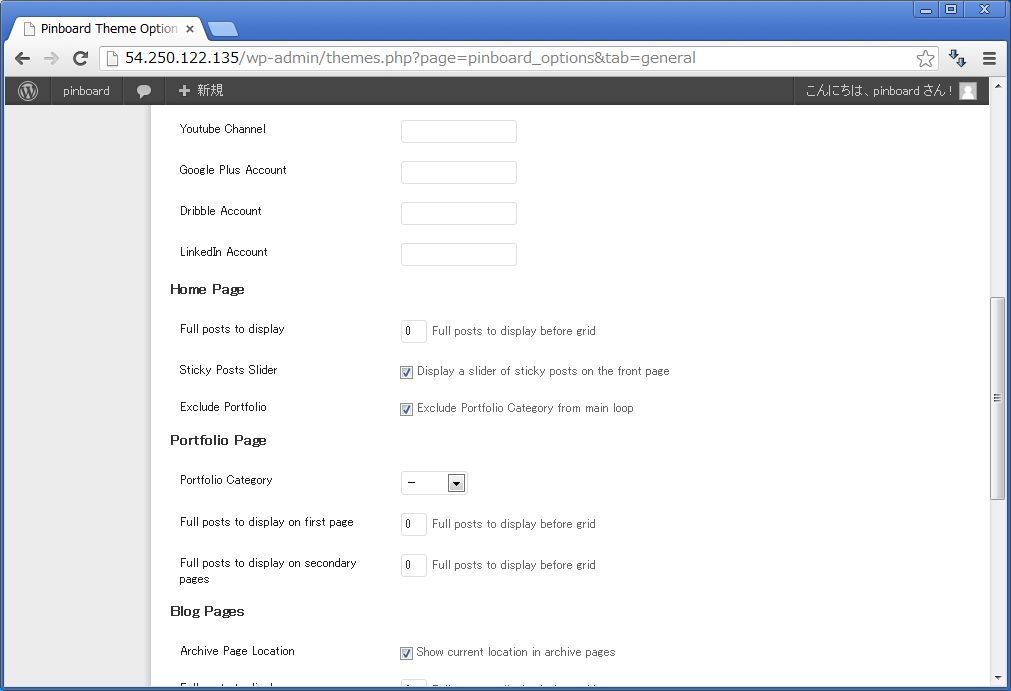The image size is (1011, 691).
Task: Click 'Exclude Portfolio Category from main loop' label
Action: point(525,408)
